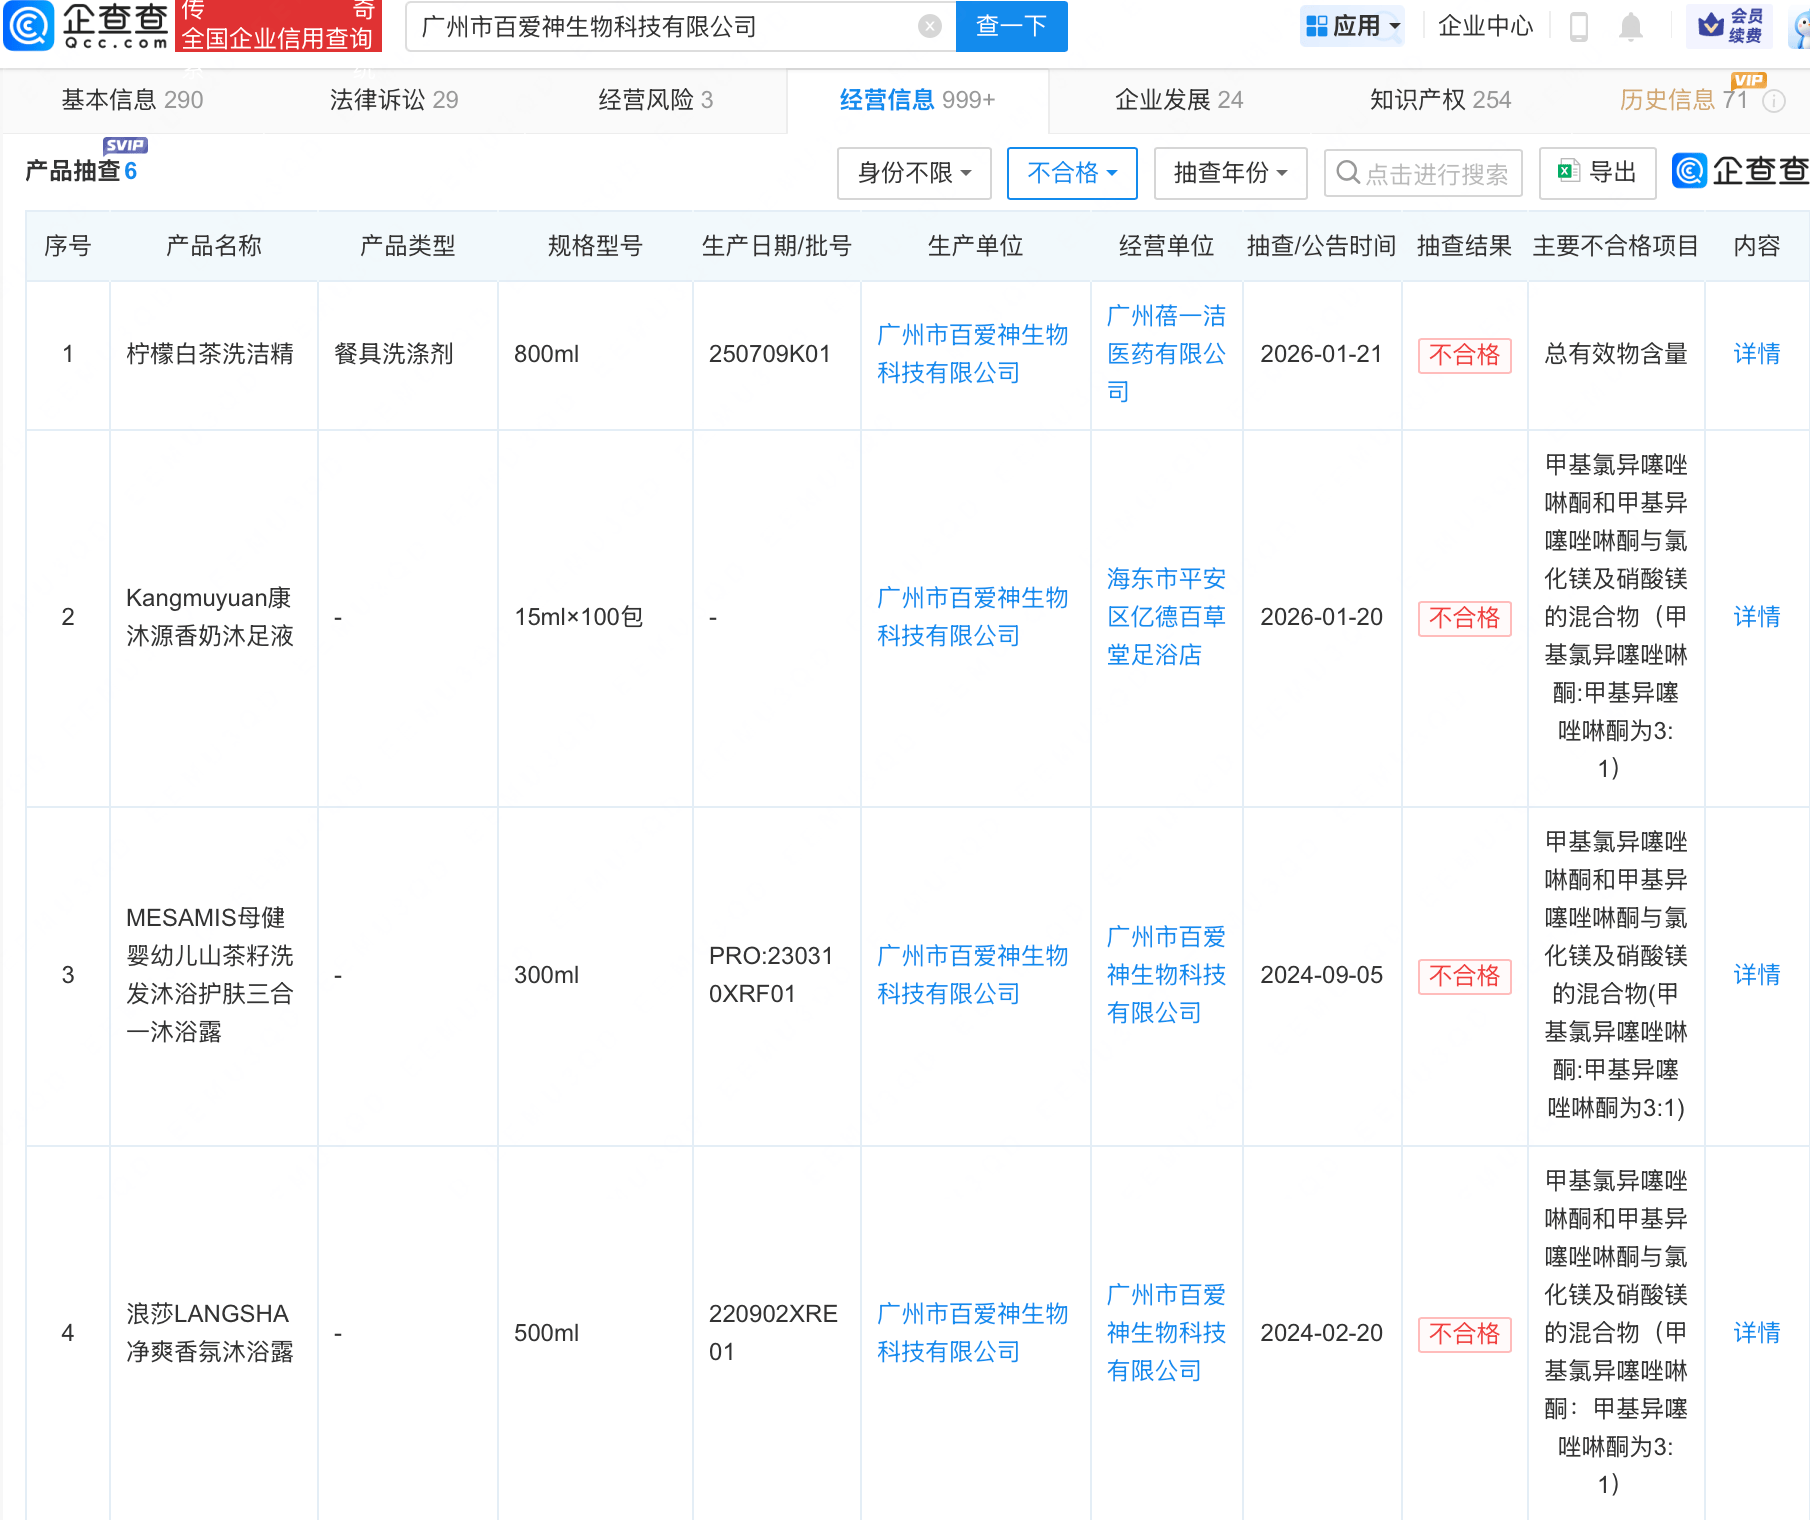Open producer link in 柠檬白茶洗洁精 row
The image size is (1810, 1520).
[972, 354]
